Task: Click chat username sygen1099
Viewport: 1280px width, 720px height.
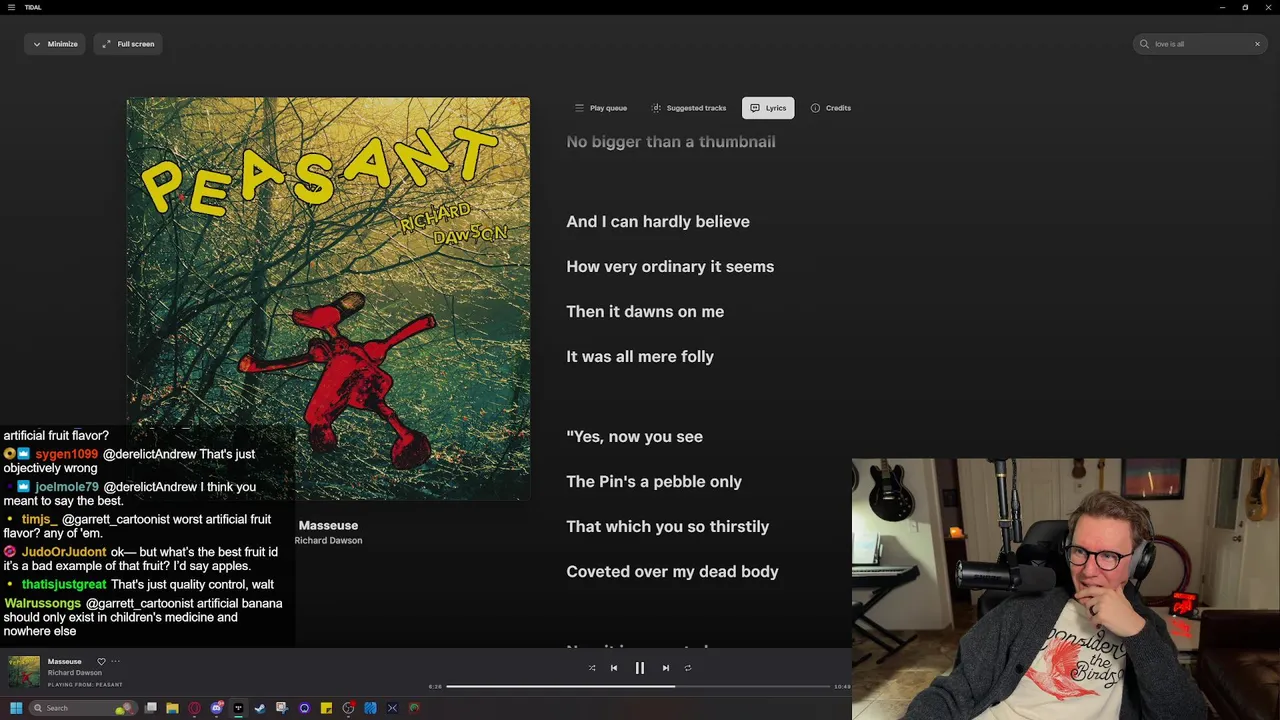Action: (67, 454)
